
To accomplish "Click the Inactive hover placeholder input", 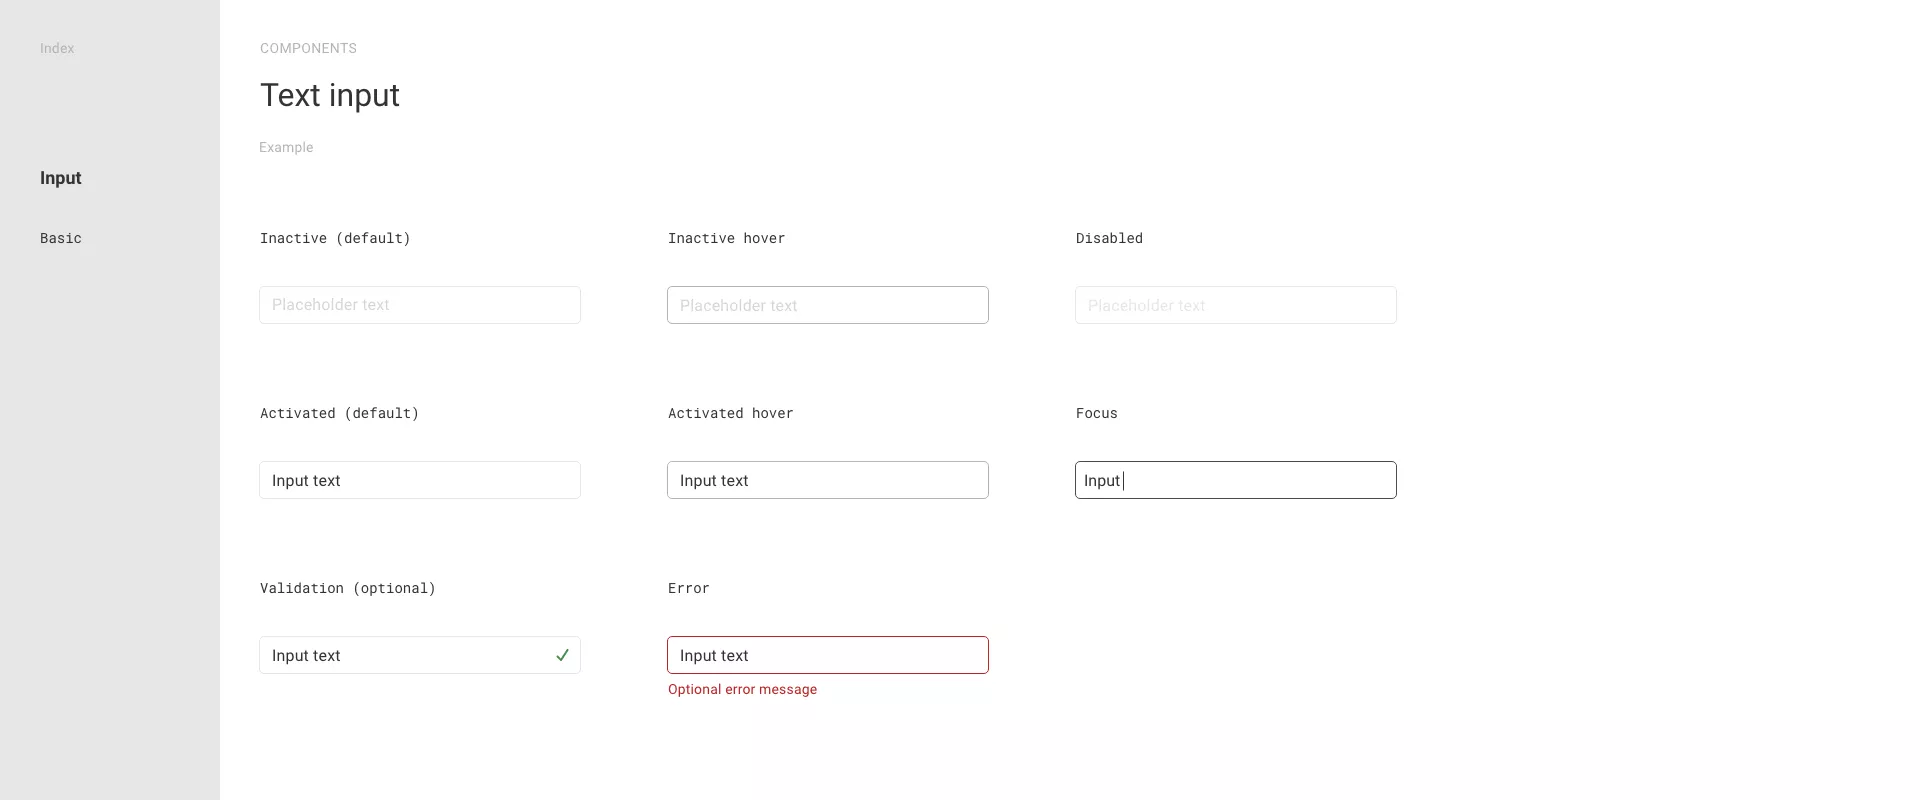I will (x=828, y=305).
